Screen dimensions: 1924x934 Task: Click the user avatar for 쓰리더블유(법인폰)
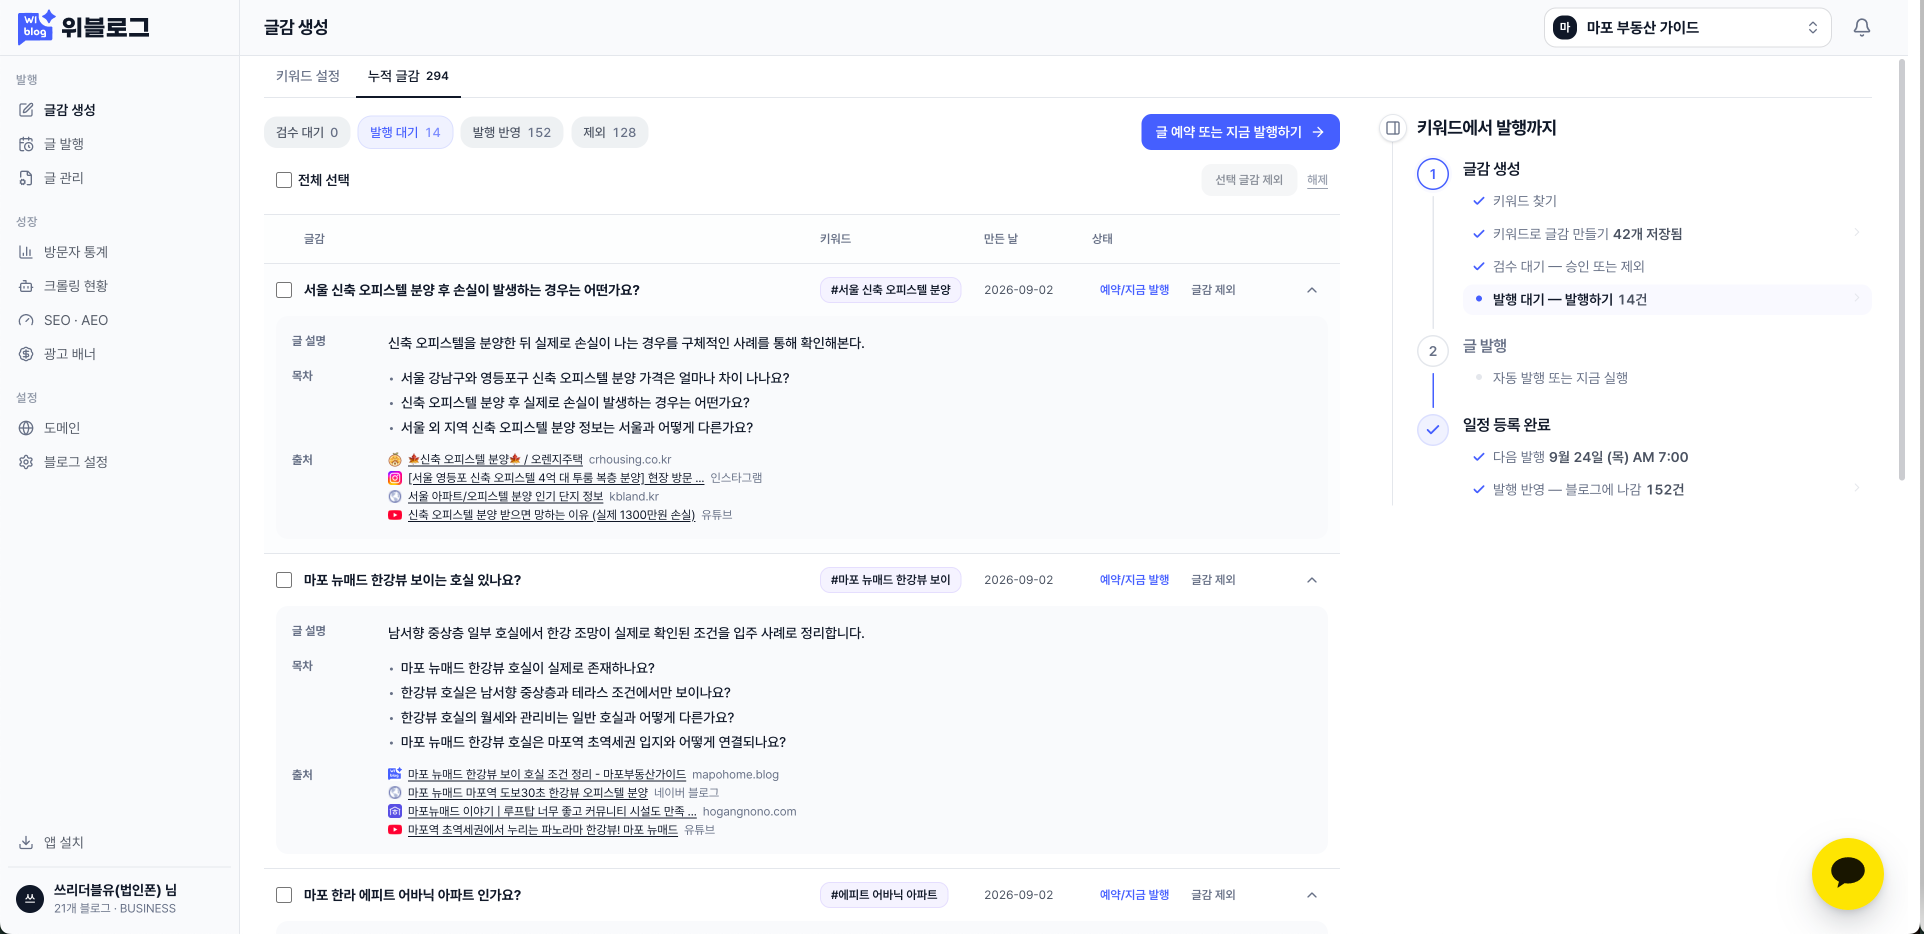pos(30,898)
